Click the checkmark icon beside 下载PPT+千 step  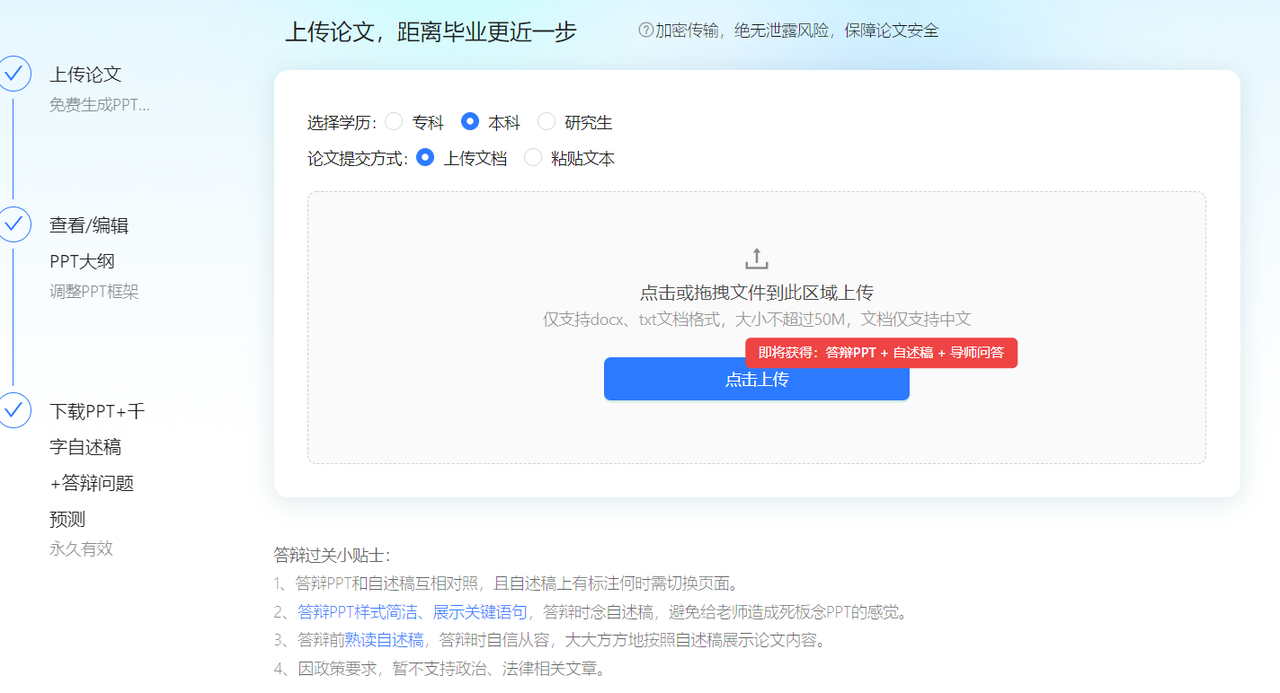[x=14, y=410]
